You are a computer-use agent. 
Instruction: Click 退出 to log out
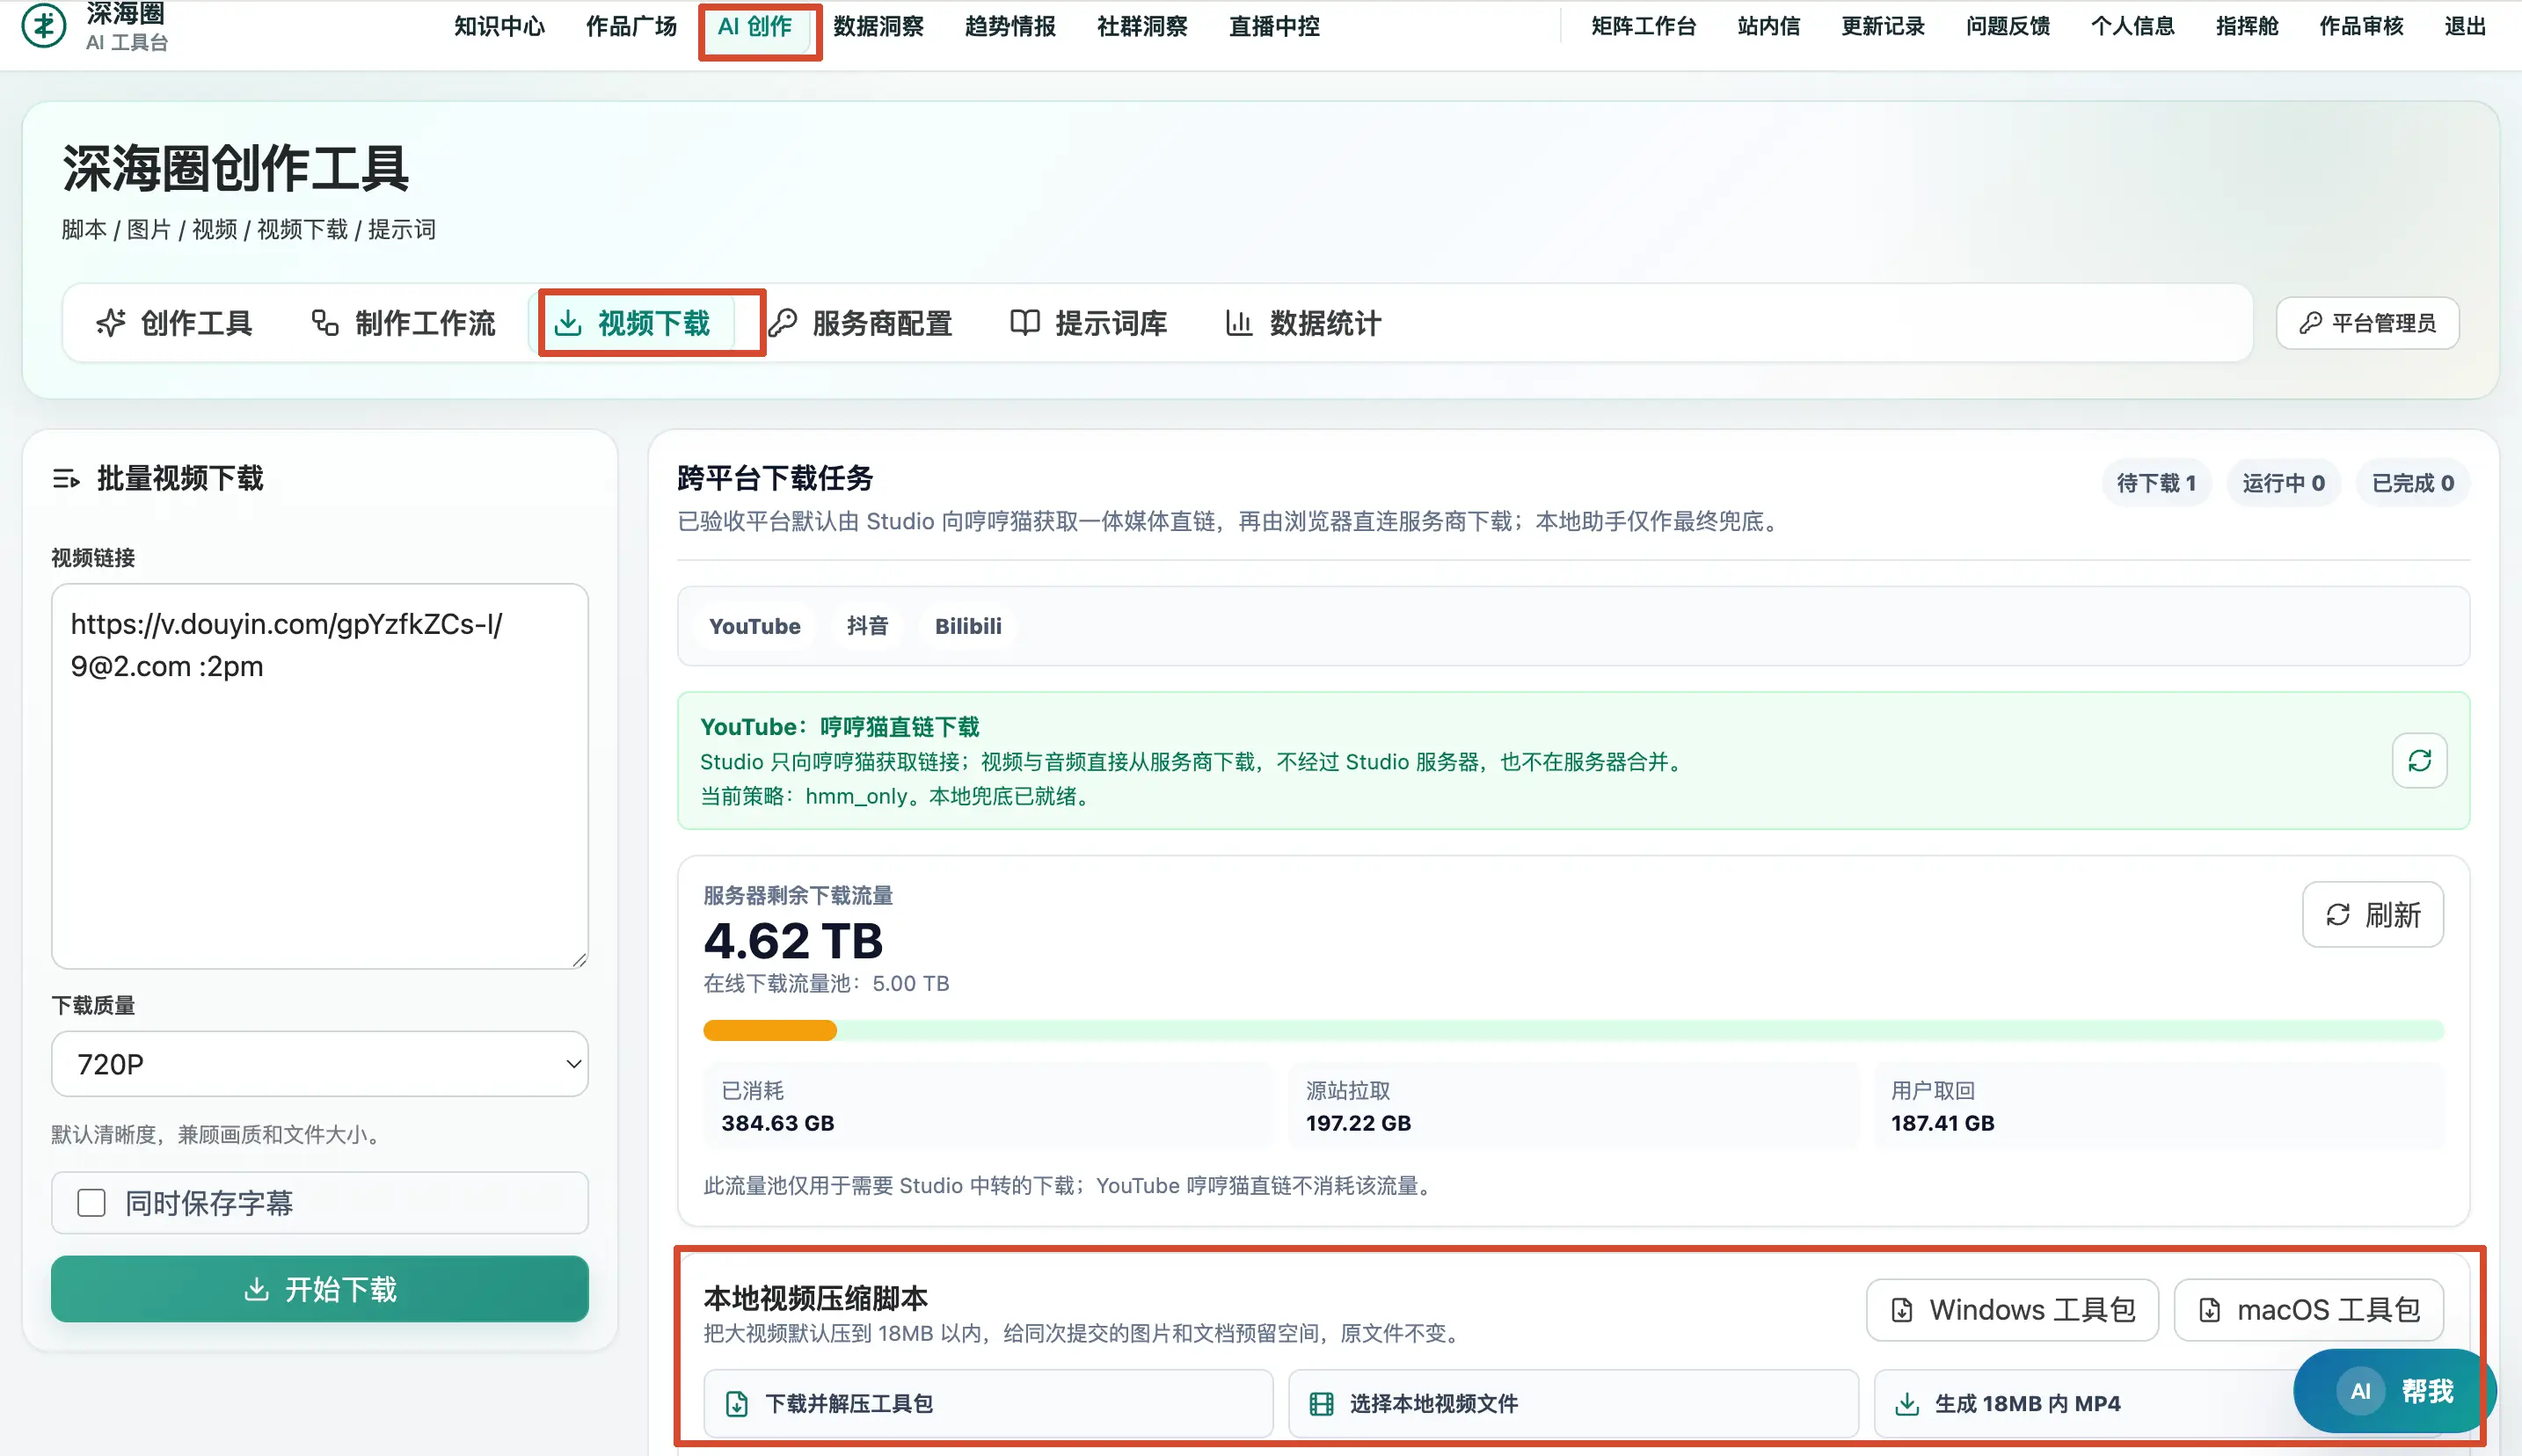pyautogui.click(x=2465, y=26)
